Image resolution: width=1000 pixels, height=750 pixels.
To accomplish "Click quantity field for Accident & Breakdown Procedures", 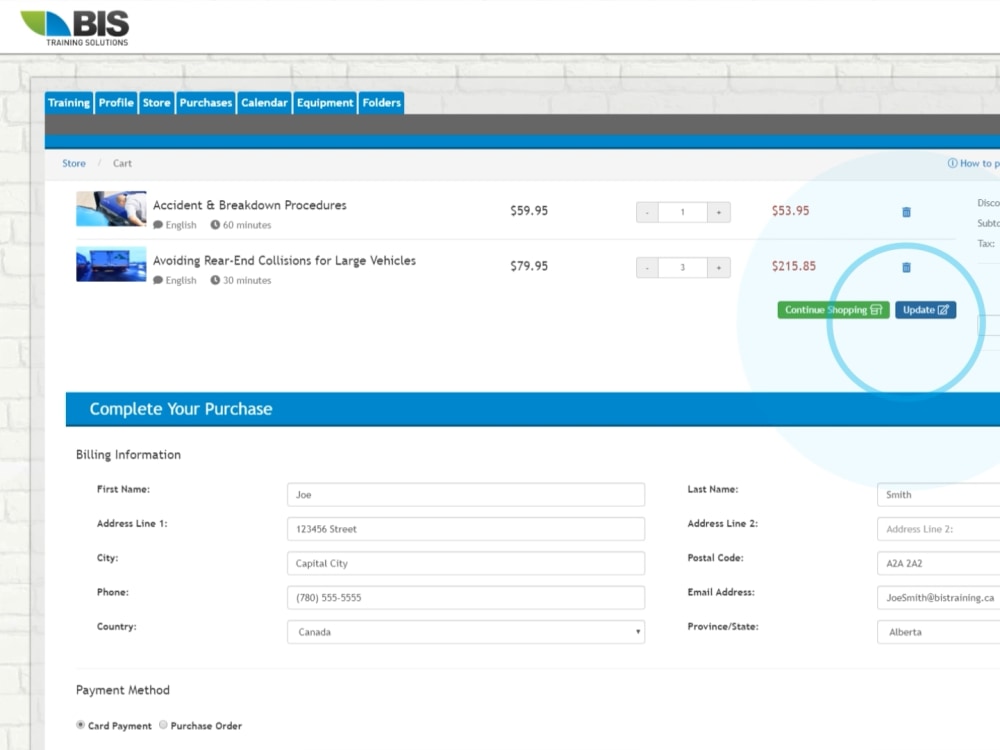I will click(x=682, y=212).
